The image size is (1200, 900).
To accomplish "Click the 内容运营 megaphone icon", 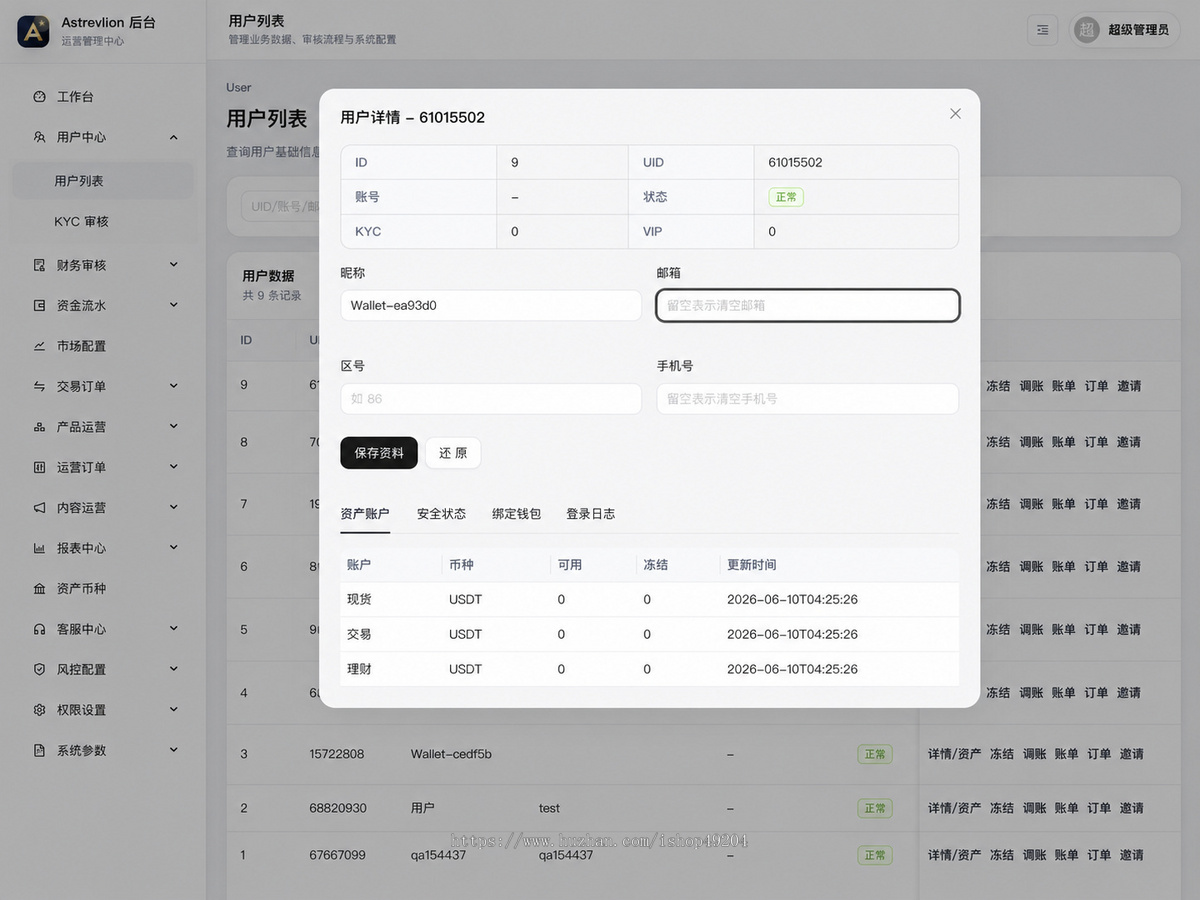I will click(x=39, y=508).
